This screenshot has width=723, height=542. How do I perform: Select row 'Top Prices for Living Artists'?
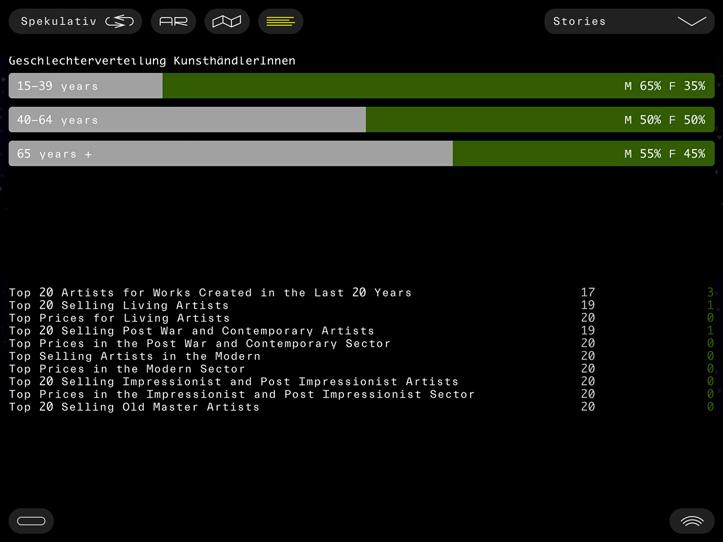(362, 318)
